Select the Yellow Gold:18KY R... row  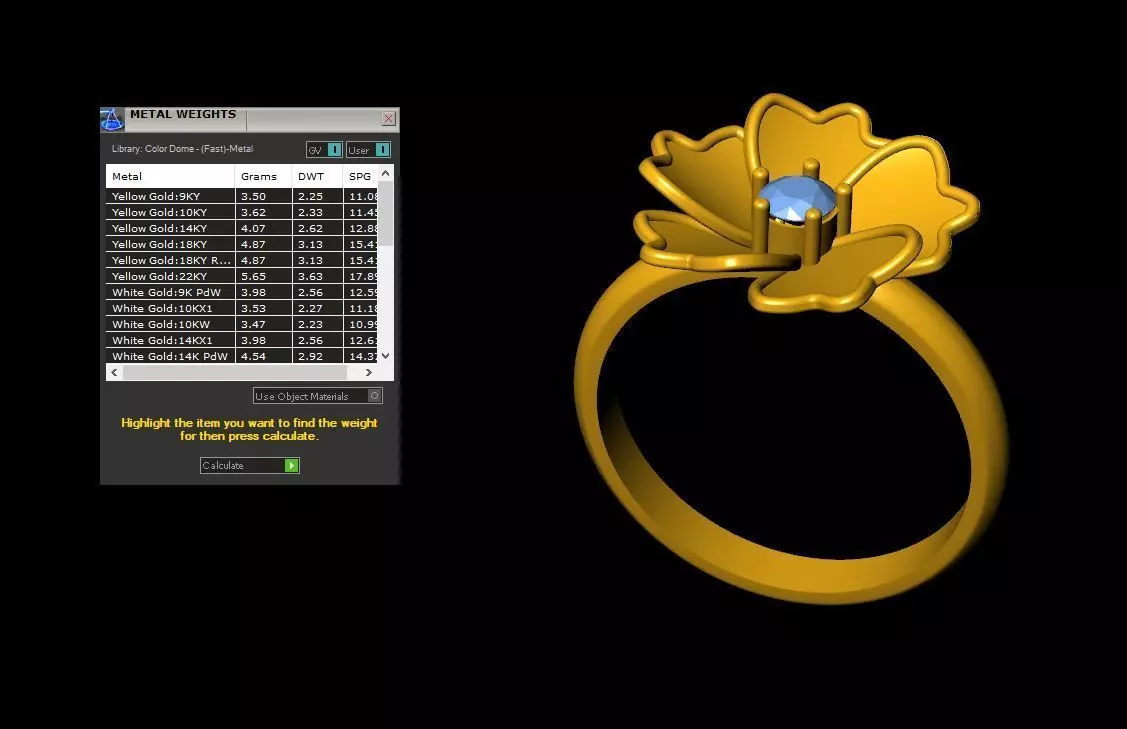coord(242,260)
